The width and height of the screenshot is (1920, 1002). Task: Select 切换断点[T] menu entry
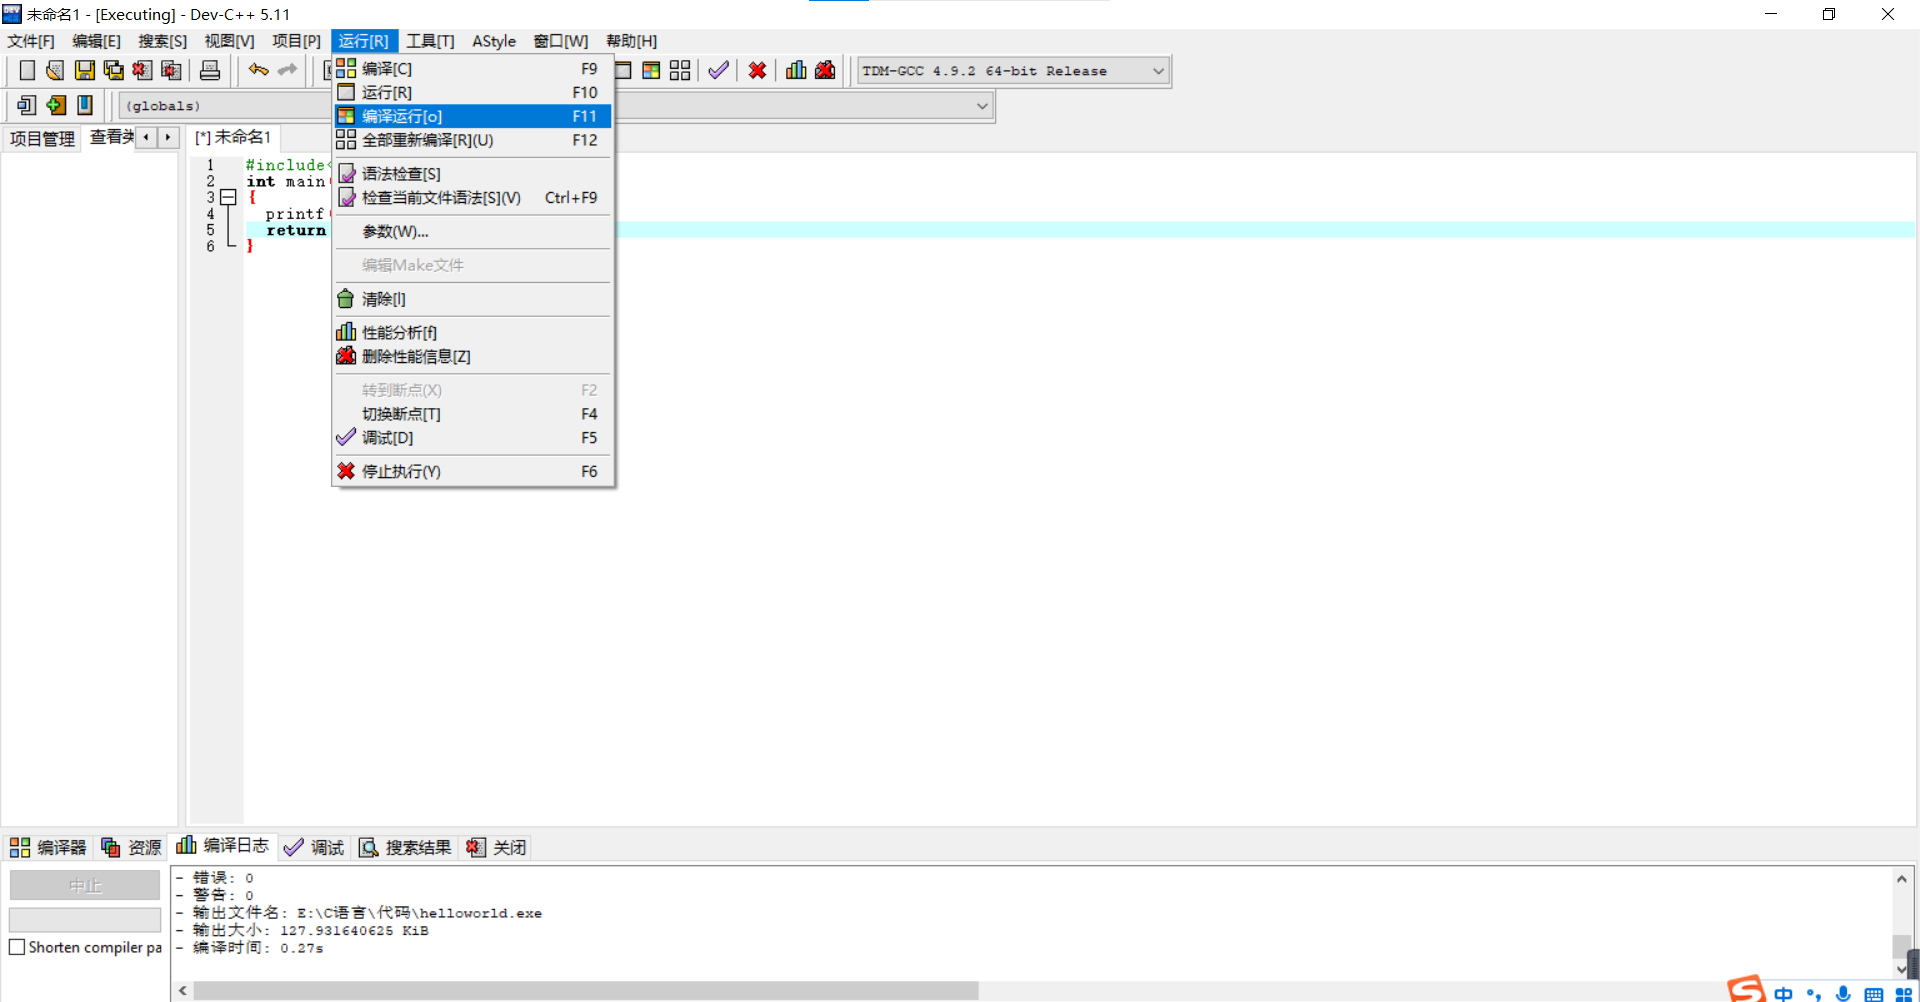pyautogui.click(x=472, y=414)
